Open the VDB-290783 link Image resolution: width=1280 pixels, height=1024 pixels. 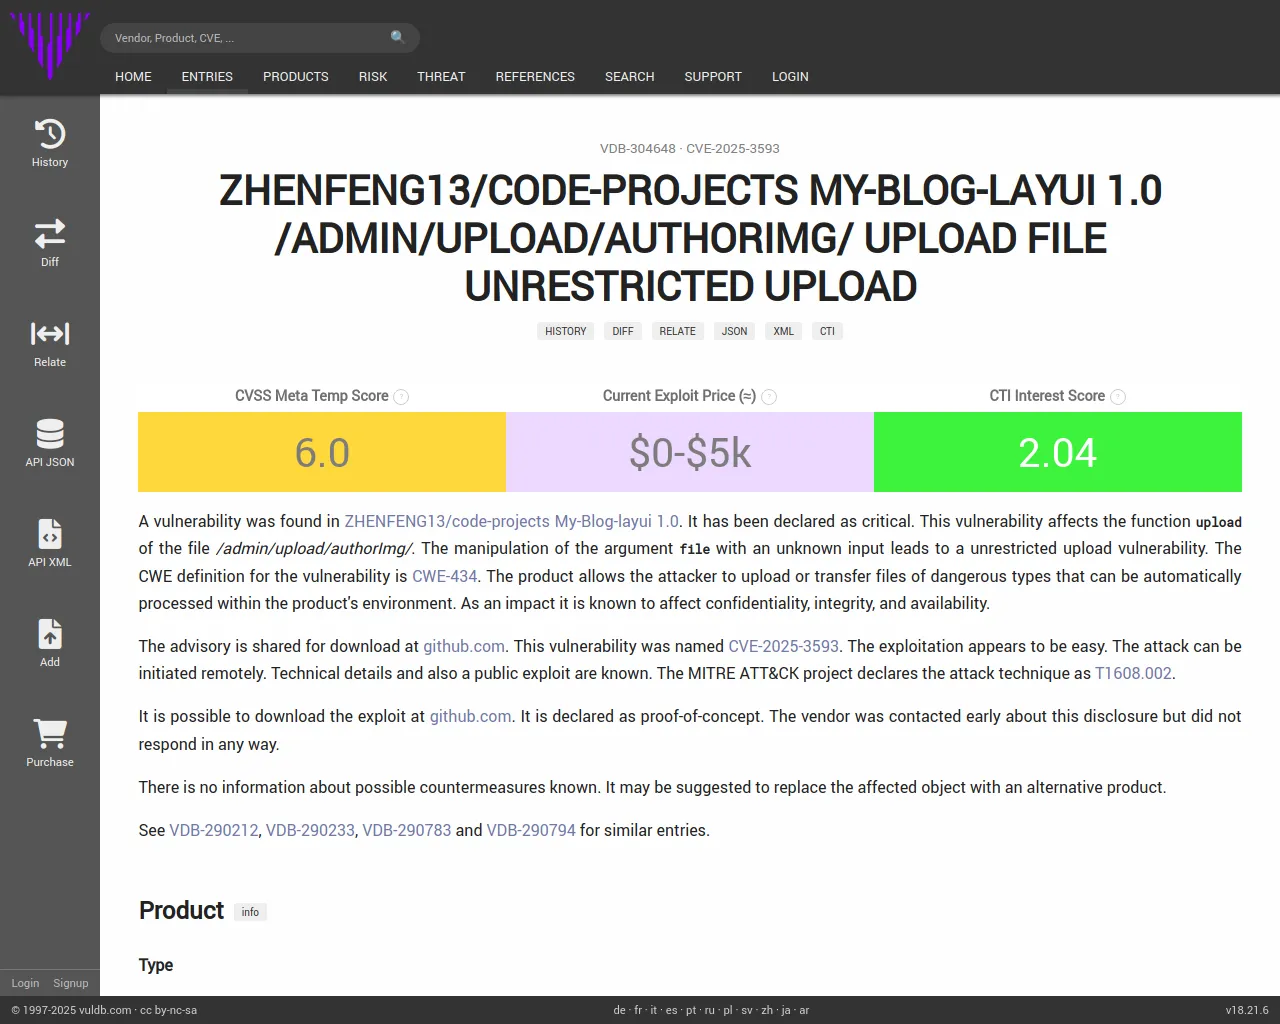(x=407, y=830)
